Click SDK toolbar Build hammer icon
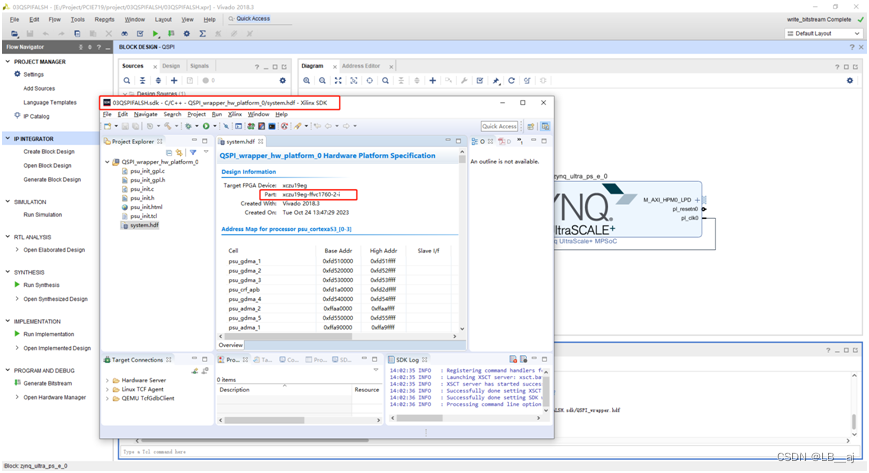 click(167, 126)
